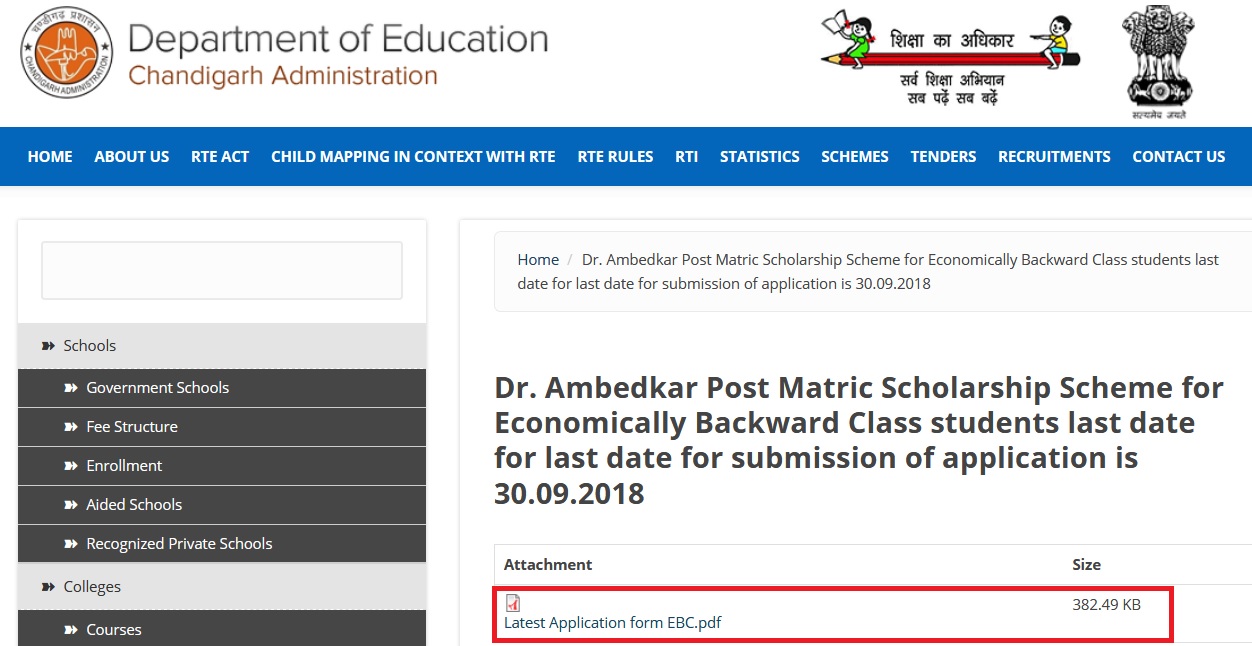Viewport: 1252px width, 646px height.
Task: Select RECRUITMENTS in the navigation bar
Action: tap(1054, 157)
